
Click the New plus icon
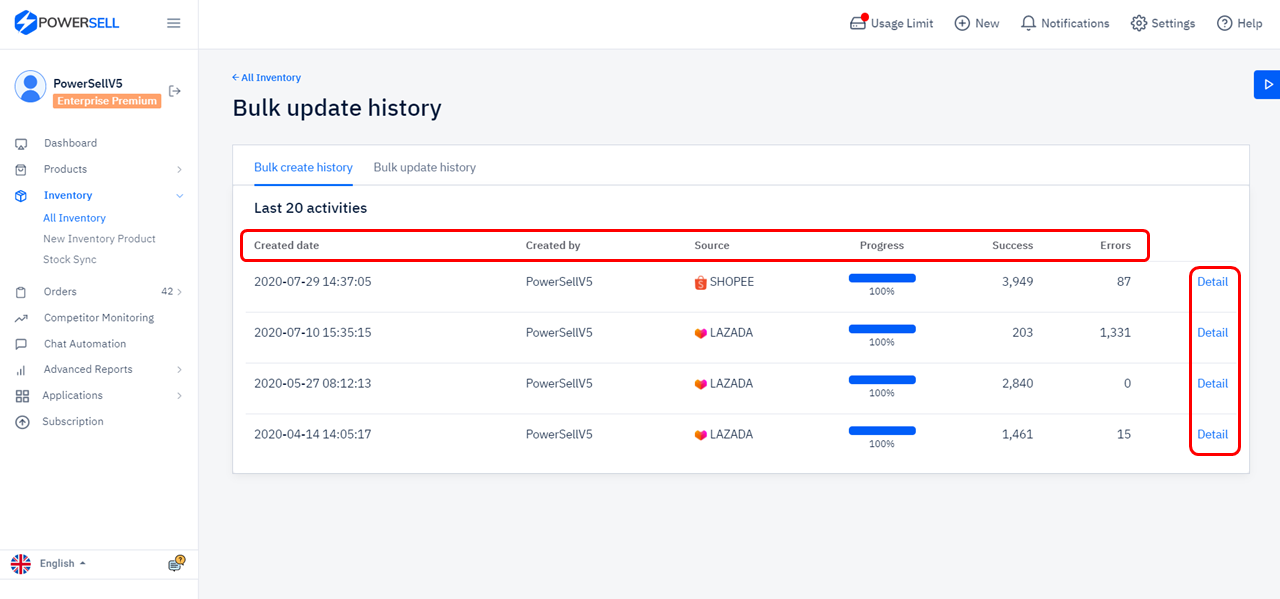pos(962,23)
